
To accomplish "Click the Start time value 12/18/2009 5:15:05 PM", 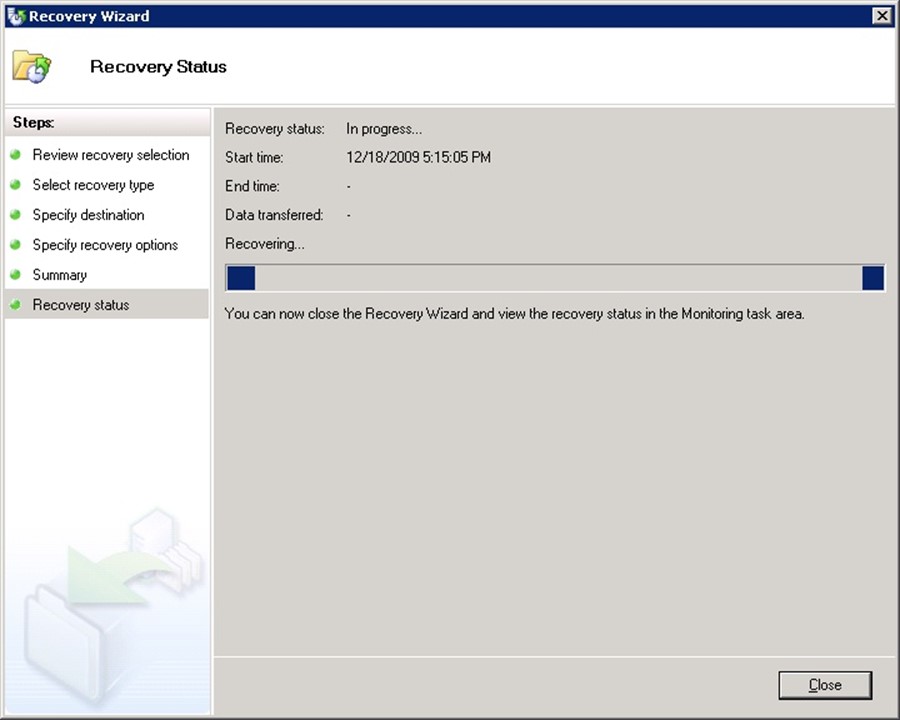I will pos(418,158).
